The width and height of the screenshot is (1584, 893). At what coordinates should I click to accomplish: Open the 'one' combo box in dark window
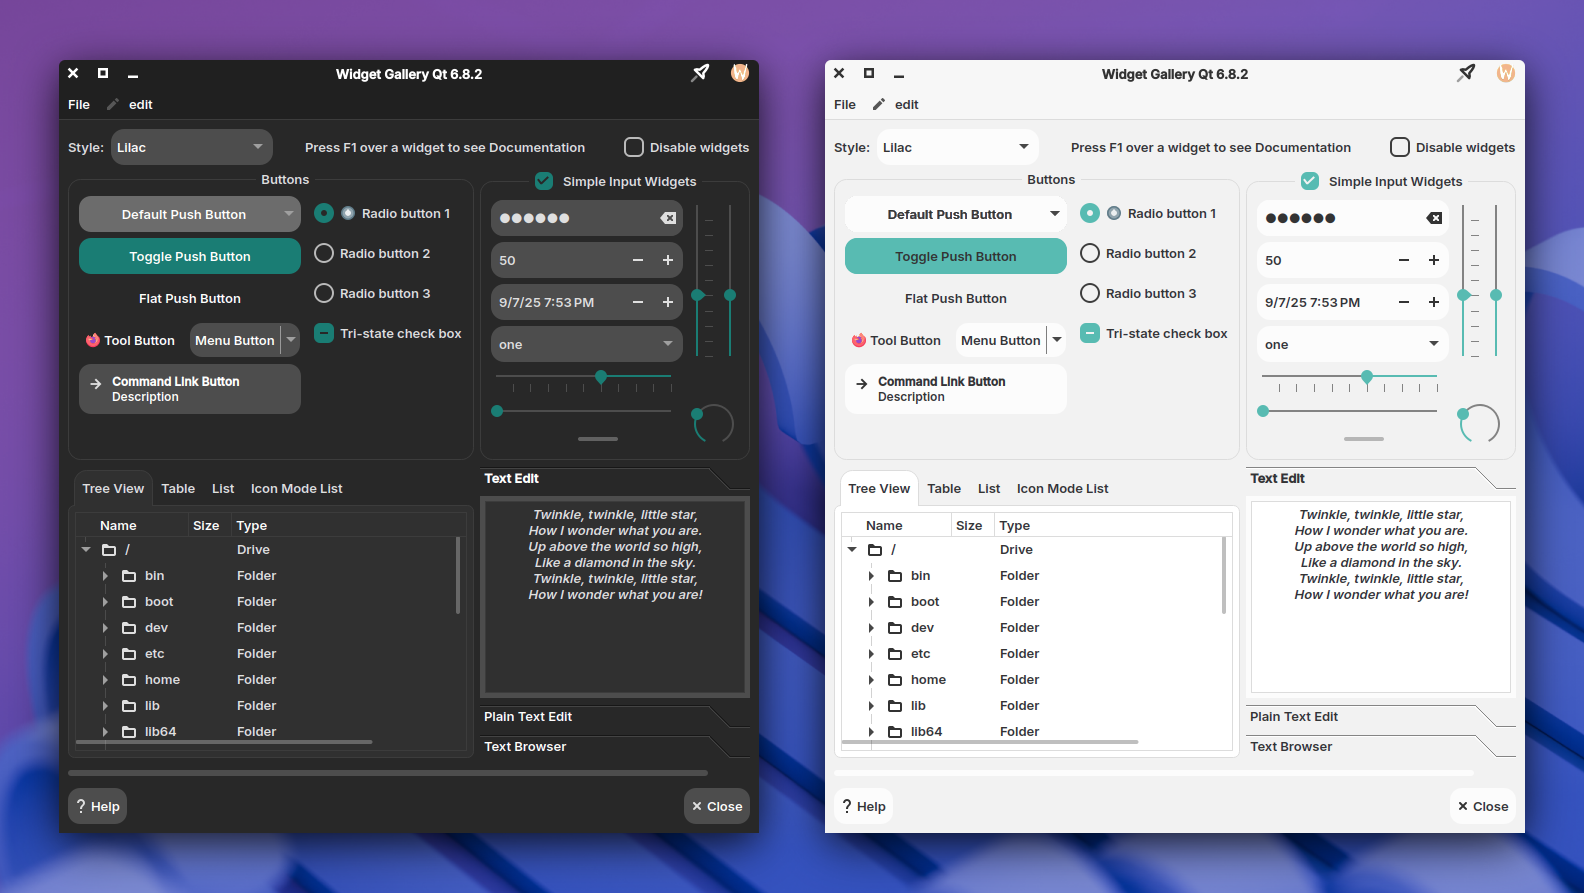587,344
